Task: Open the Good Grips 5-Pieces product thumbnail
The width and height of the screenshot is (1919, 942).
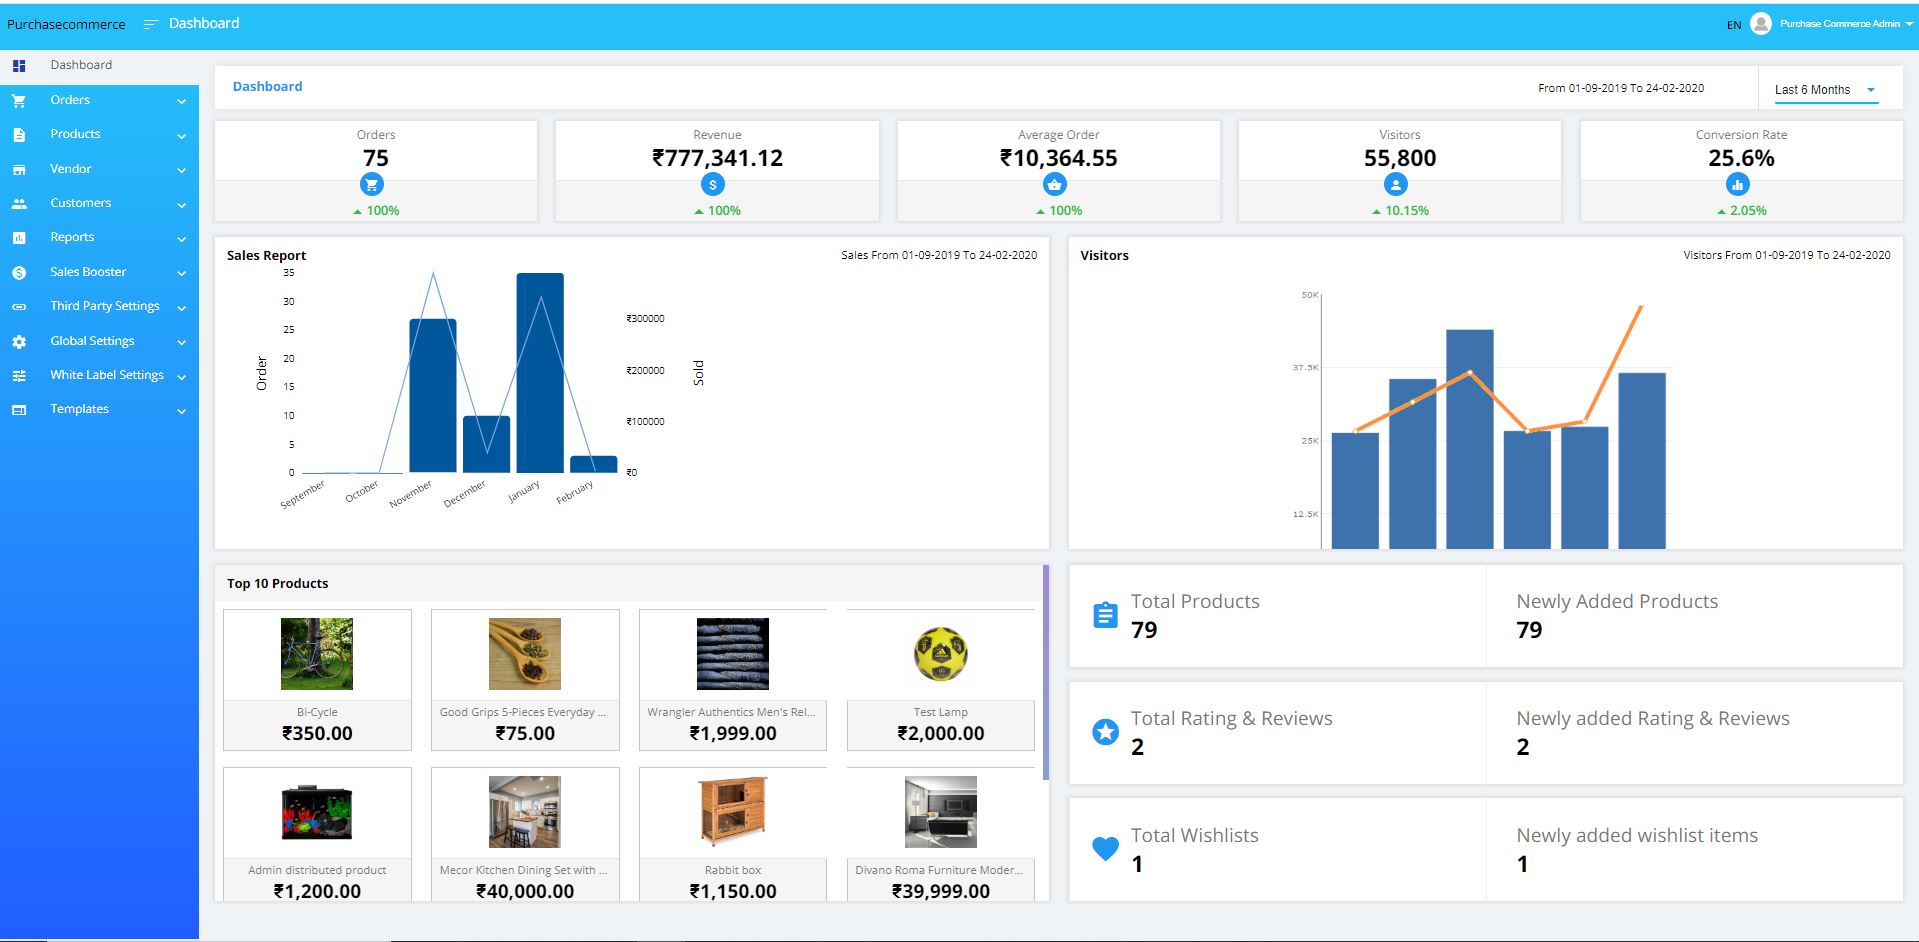Action: pos(525,654)
